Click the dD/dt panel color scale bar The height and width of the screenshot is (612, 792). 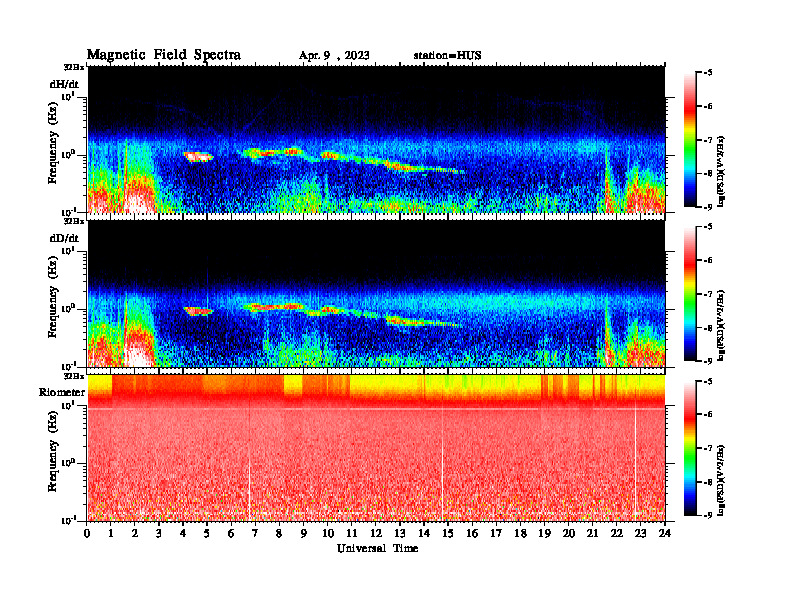point(690,294)
